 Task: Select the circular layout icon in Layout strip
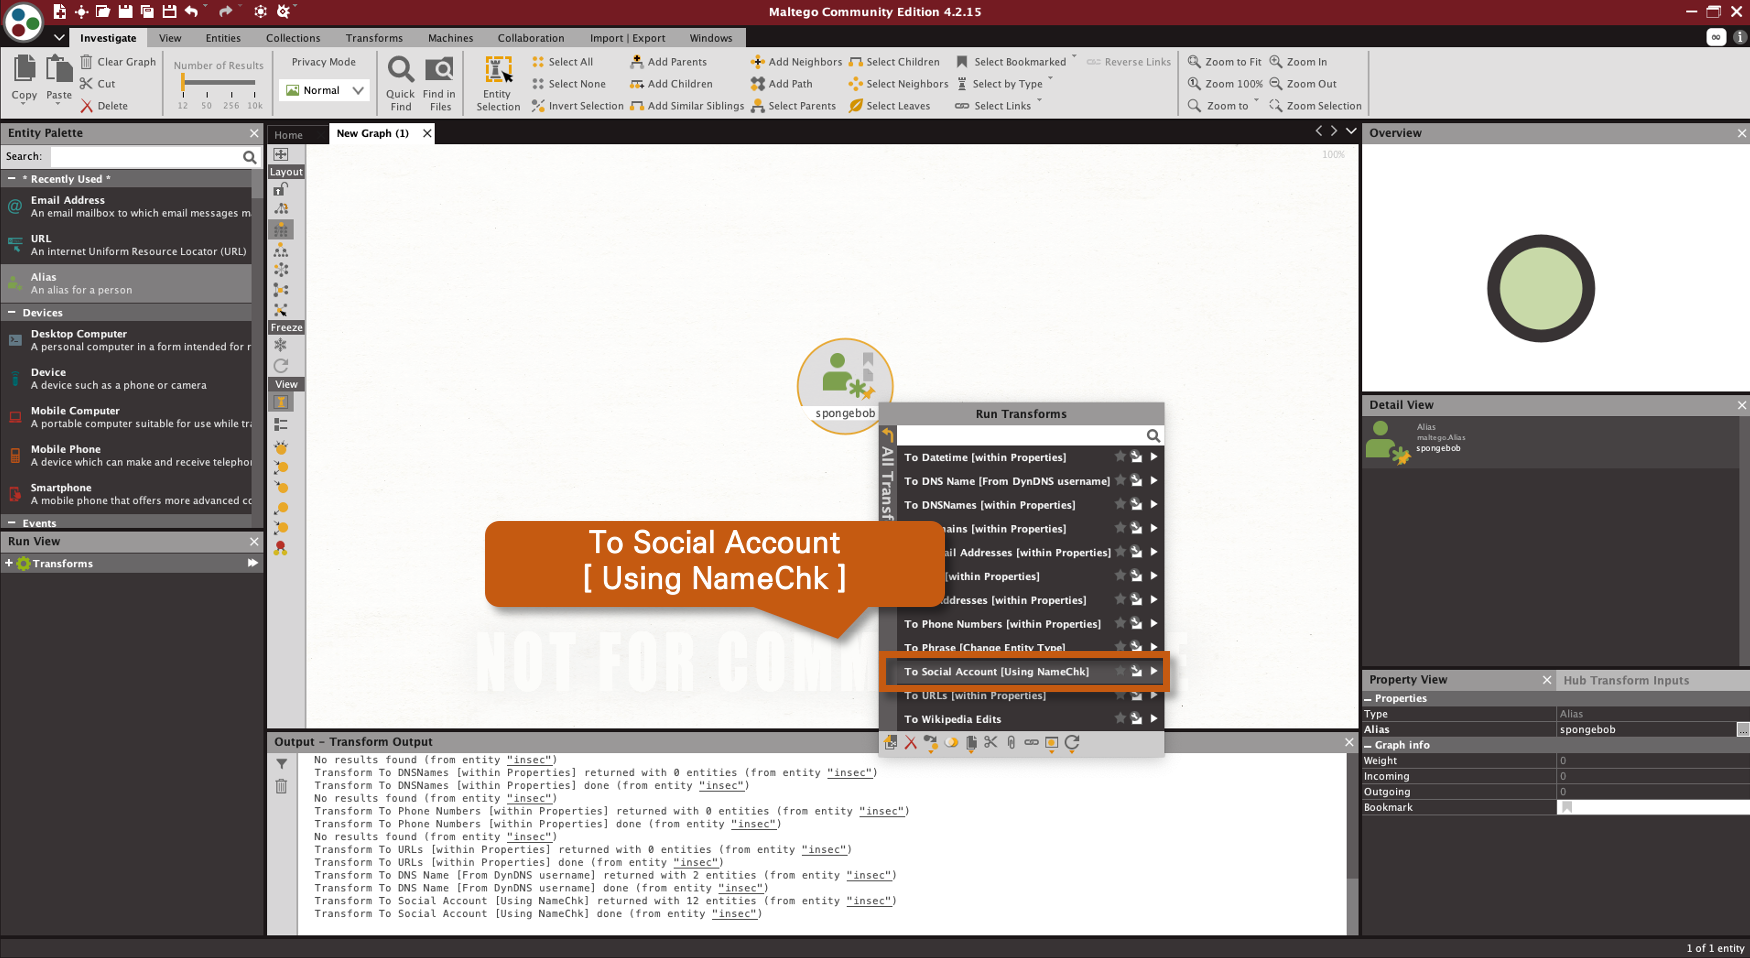281,270
